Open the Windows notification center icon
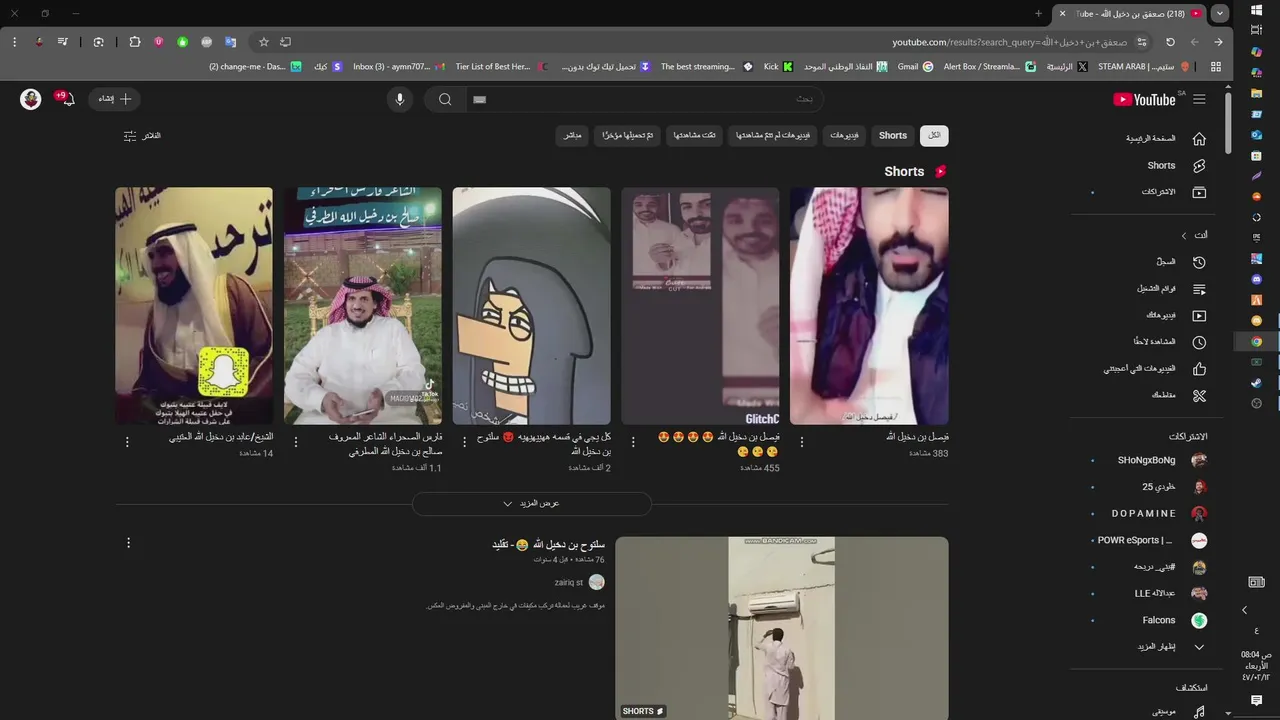This screenshot has height=720, width=1280. (x=1257, y=701)
